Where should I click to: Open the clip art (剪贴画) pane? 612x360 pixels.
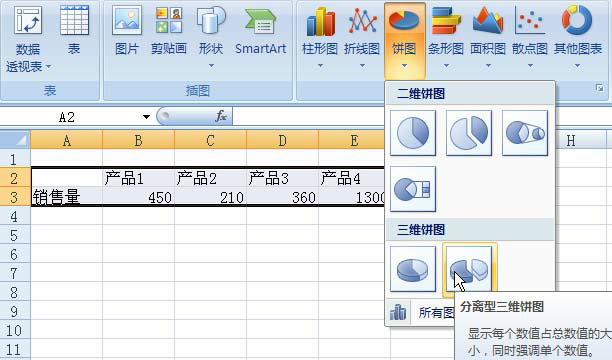pos(169,31)
